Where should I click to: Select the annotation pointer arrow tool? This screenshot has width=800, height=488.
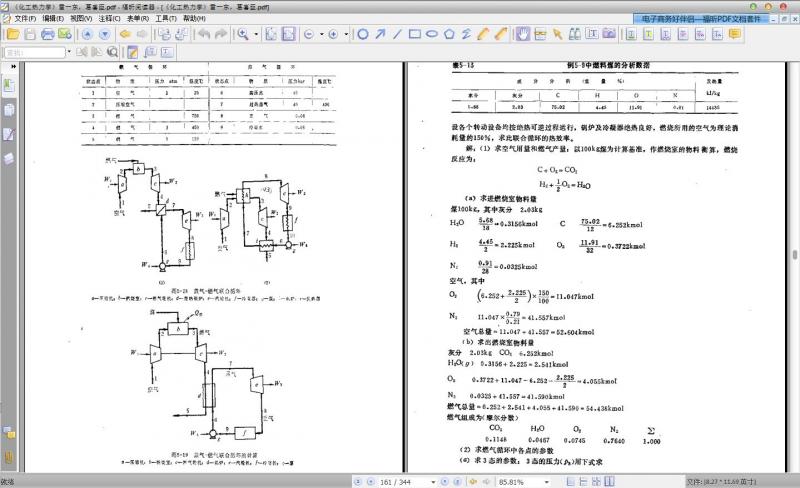(557, 34)
